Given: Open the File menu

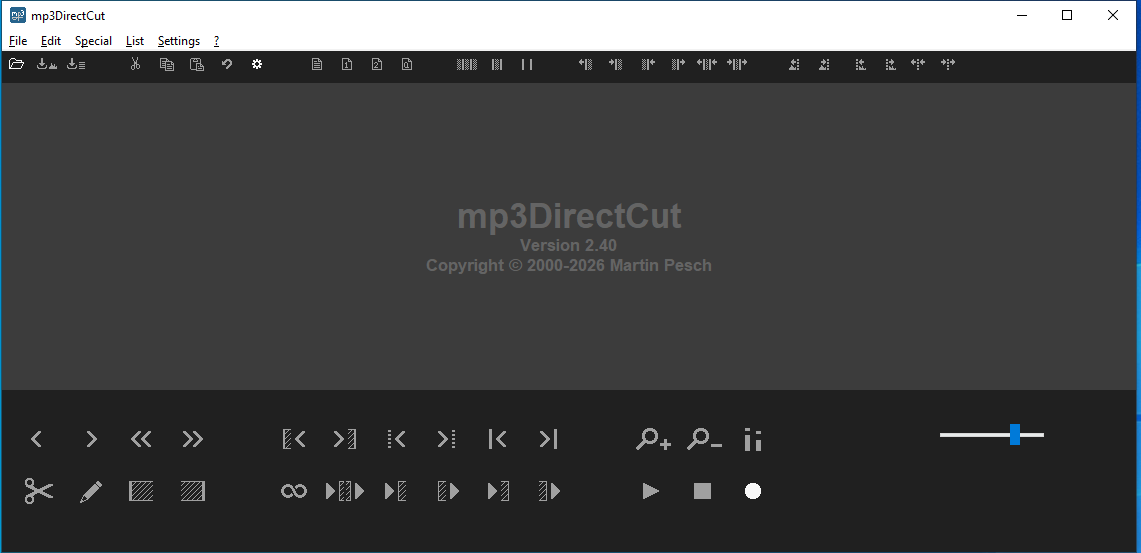Looking at the screenshot, I should [17, 41].
